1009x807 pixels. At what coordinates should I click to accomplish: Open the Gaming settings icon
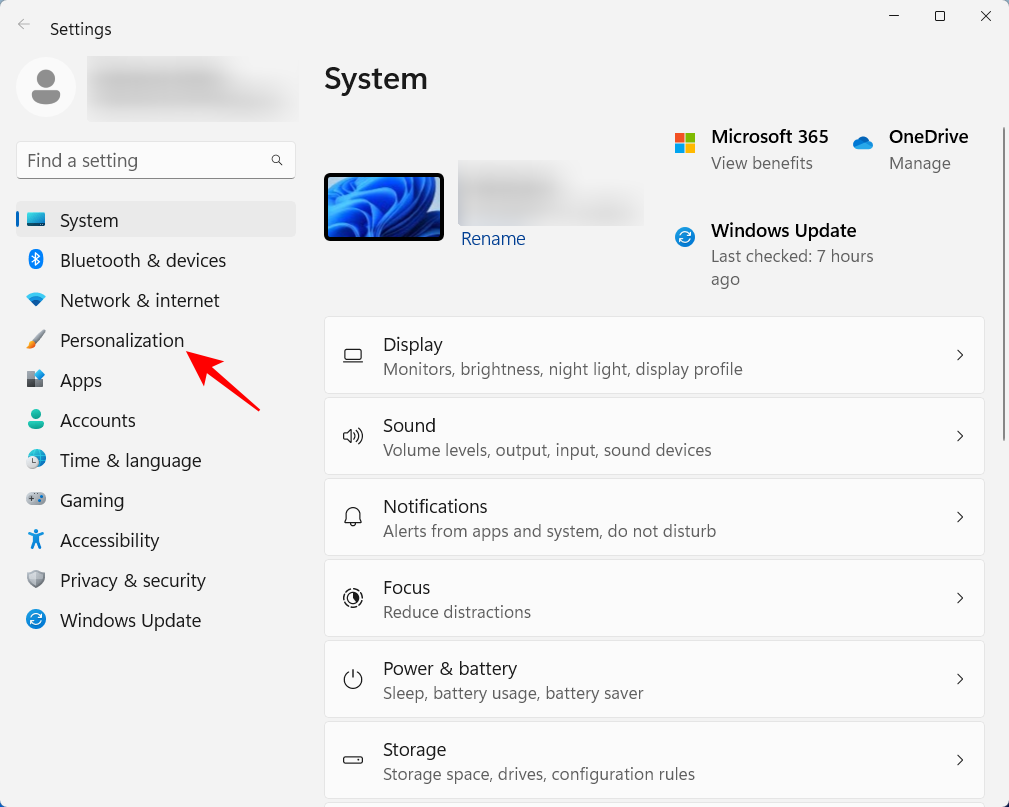point(35,500)
